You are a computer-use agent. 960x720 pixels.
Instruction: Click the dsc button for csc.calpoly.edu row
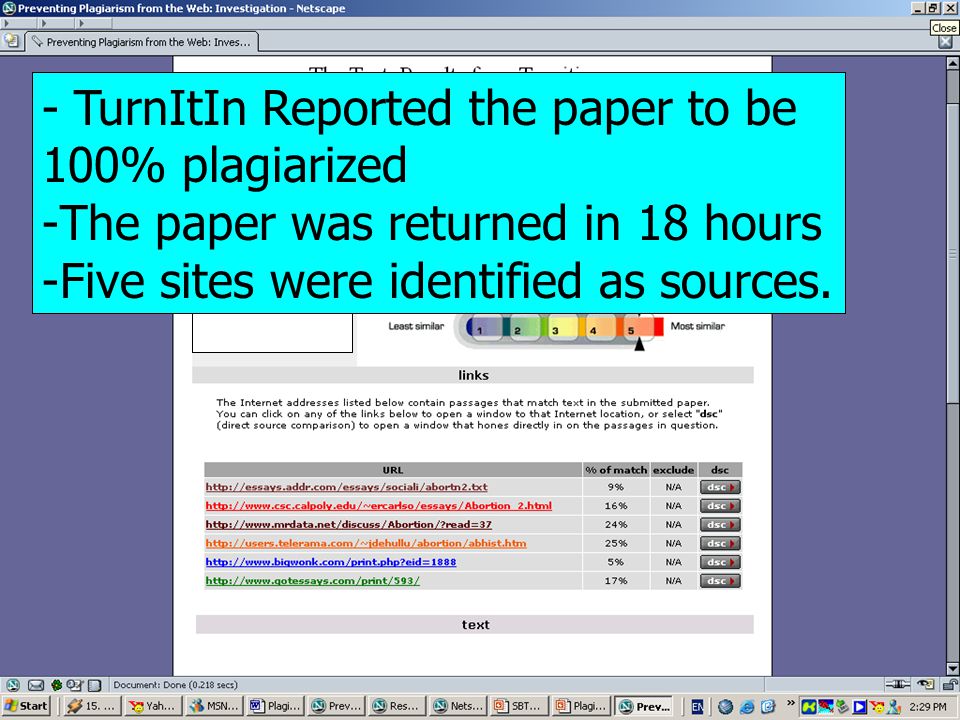(720, 506)
